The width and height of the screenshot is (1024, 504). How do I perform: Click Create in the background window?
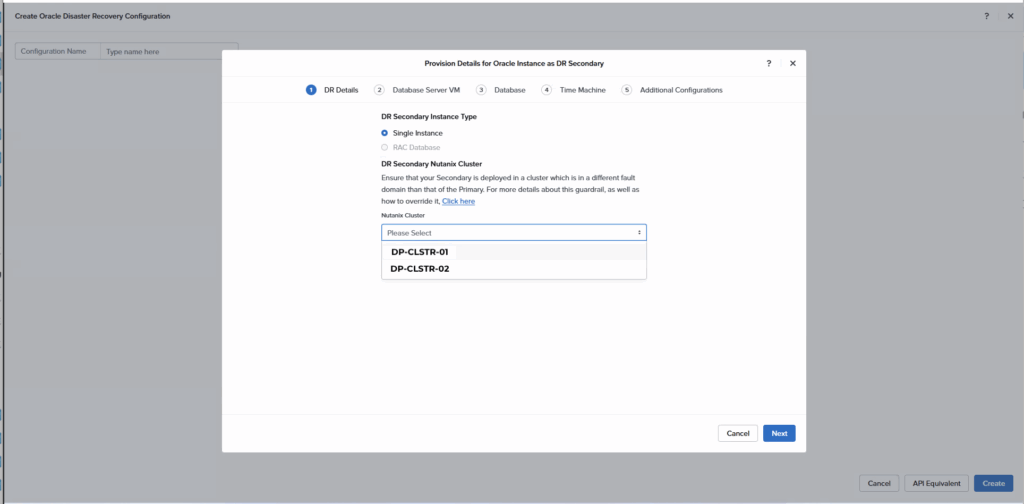coord(993,483)
